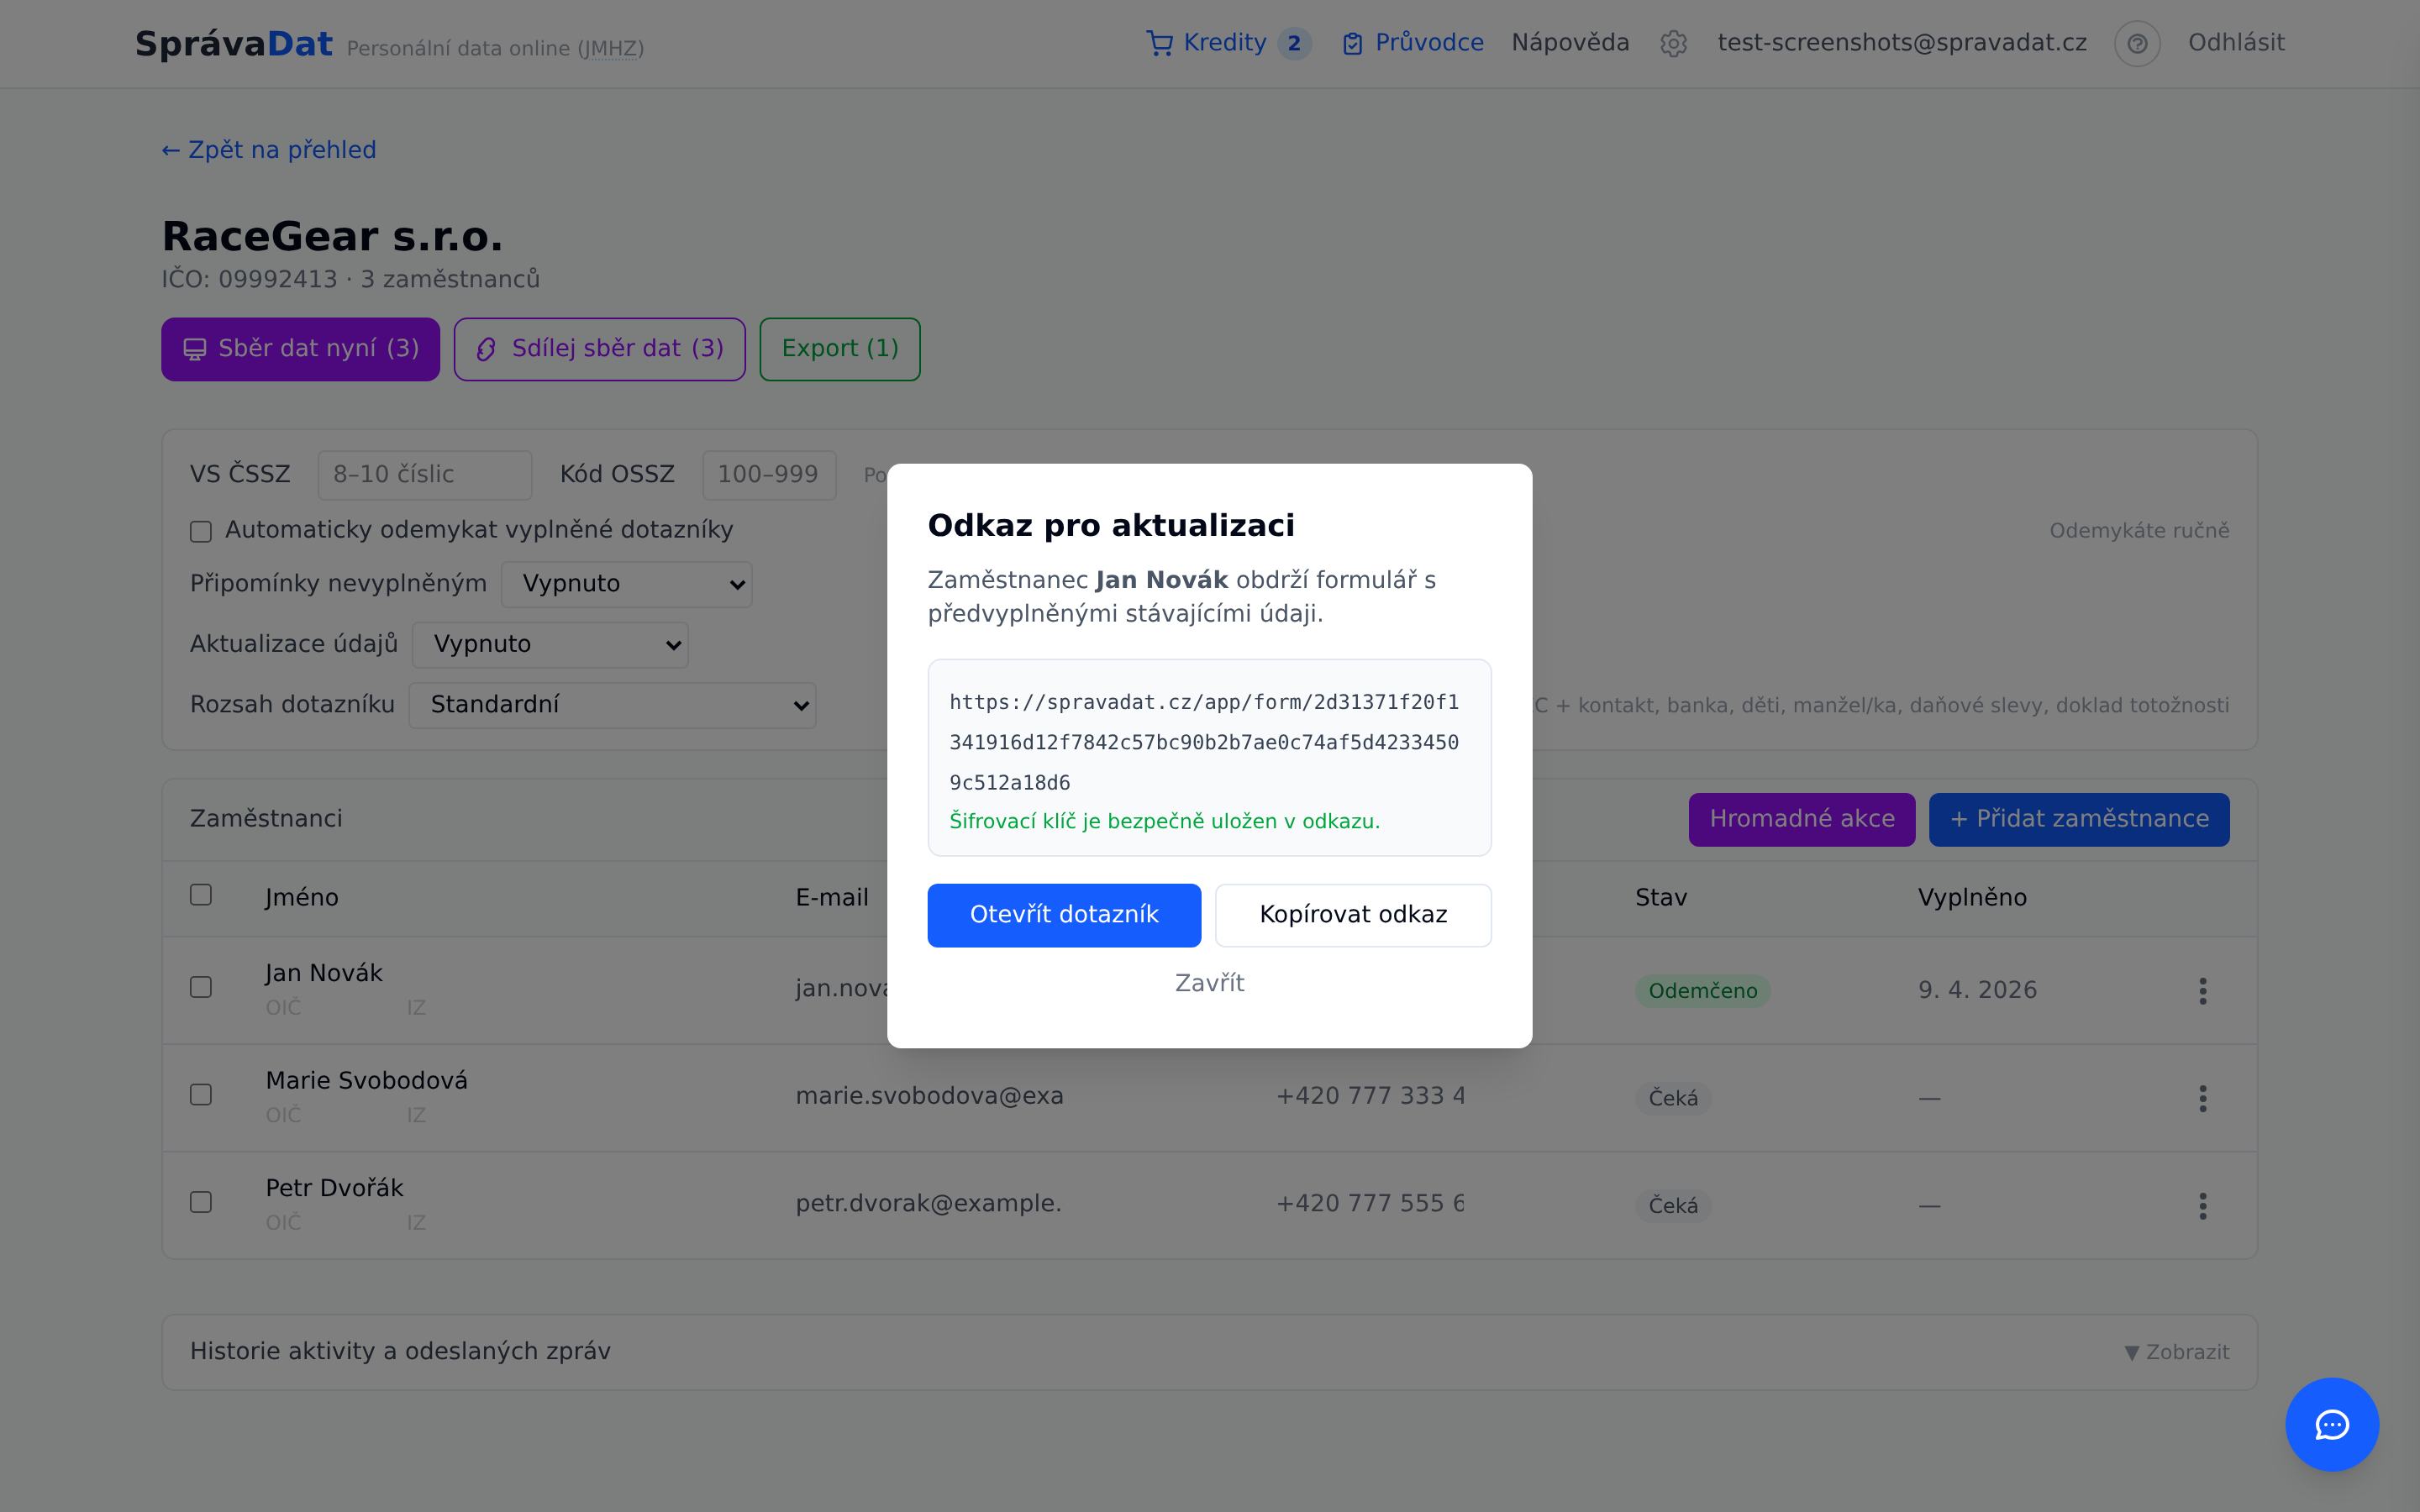Expand Historie aktivity via Zobrazit

coord(2177,1352)
